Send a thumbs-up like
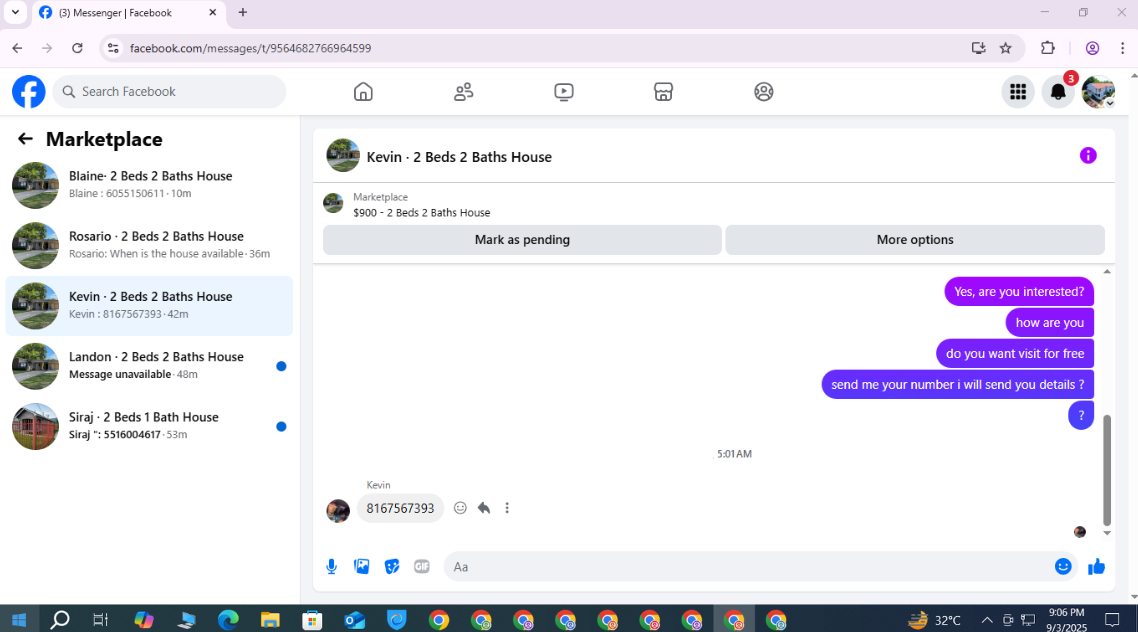This screenshot has width=1138, height=632. click(x=1096, y=567)
